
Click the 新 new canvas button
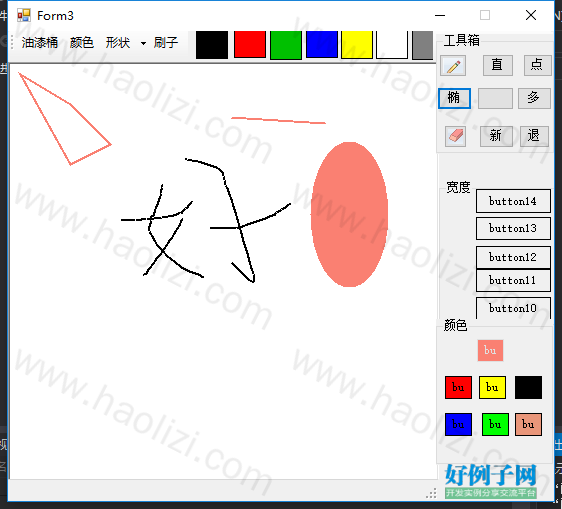click(496, 136)
